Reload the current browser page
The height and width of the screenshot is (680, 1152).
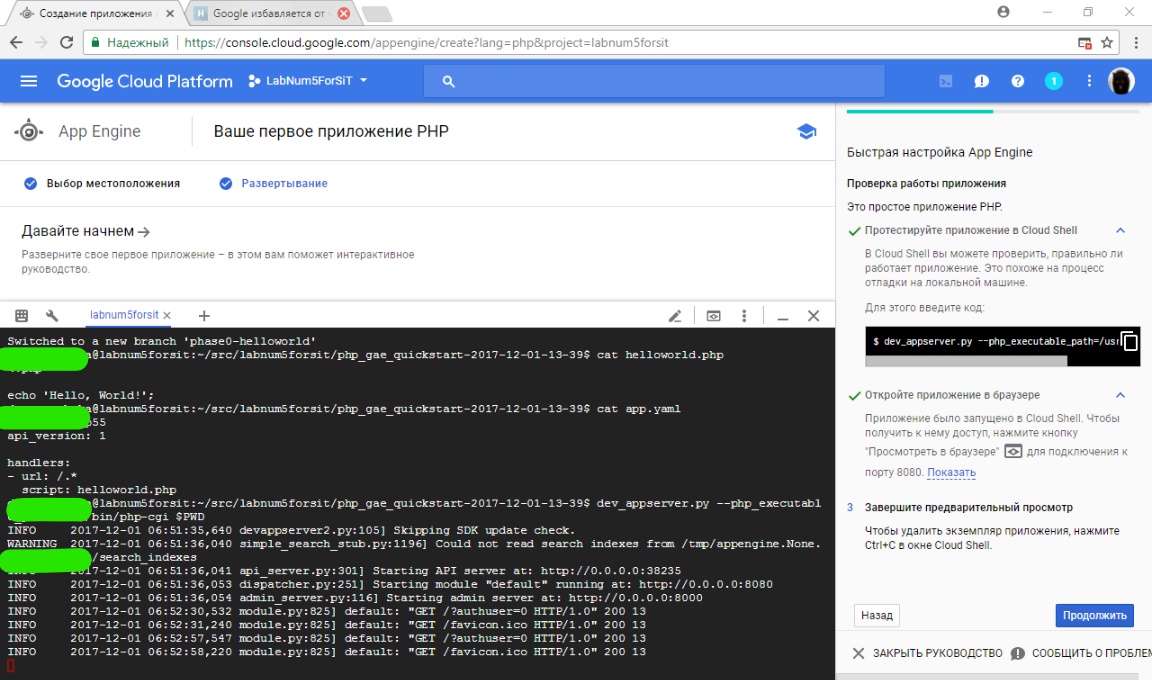click(66, 43)
